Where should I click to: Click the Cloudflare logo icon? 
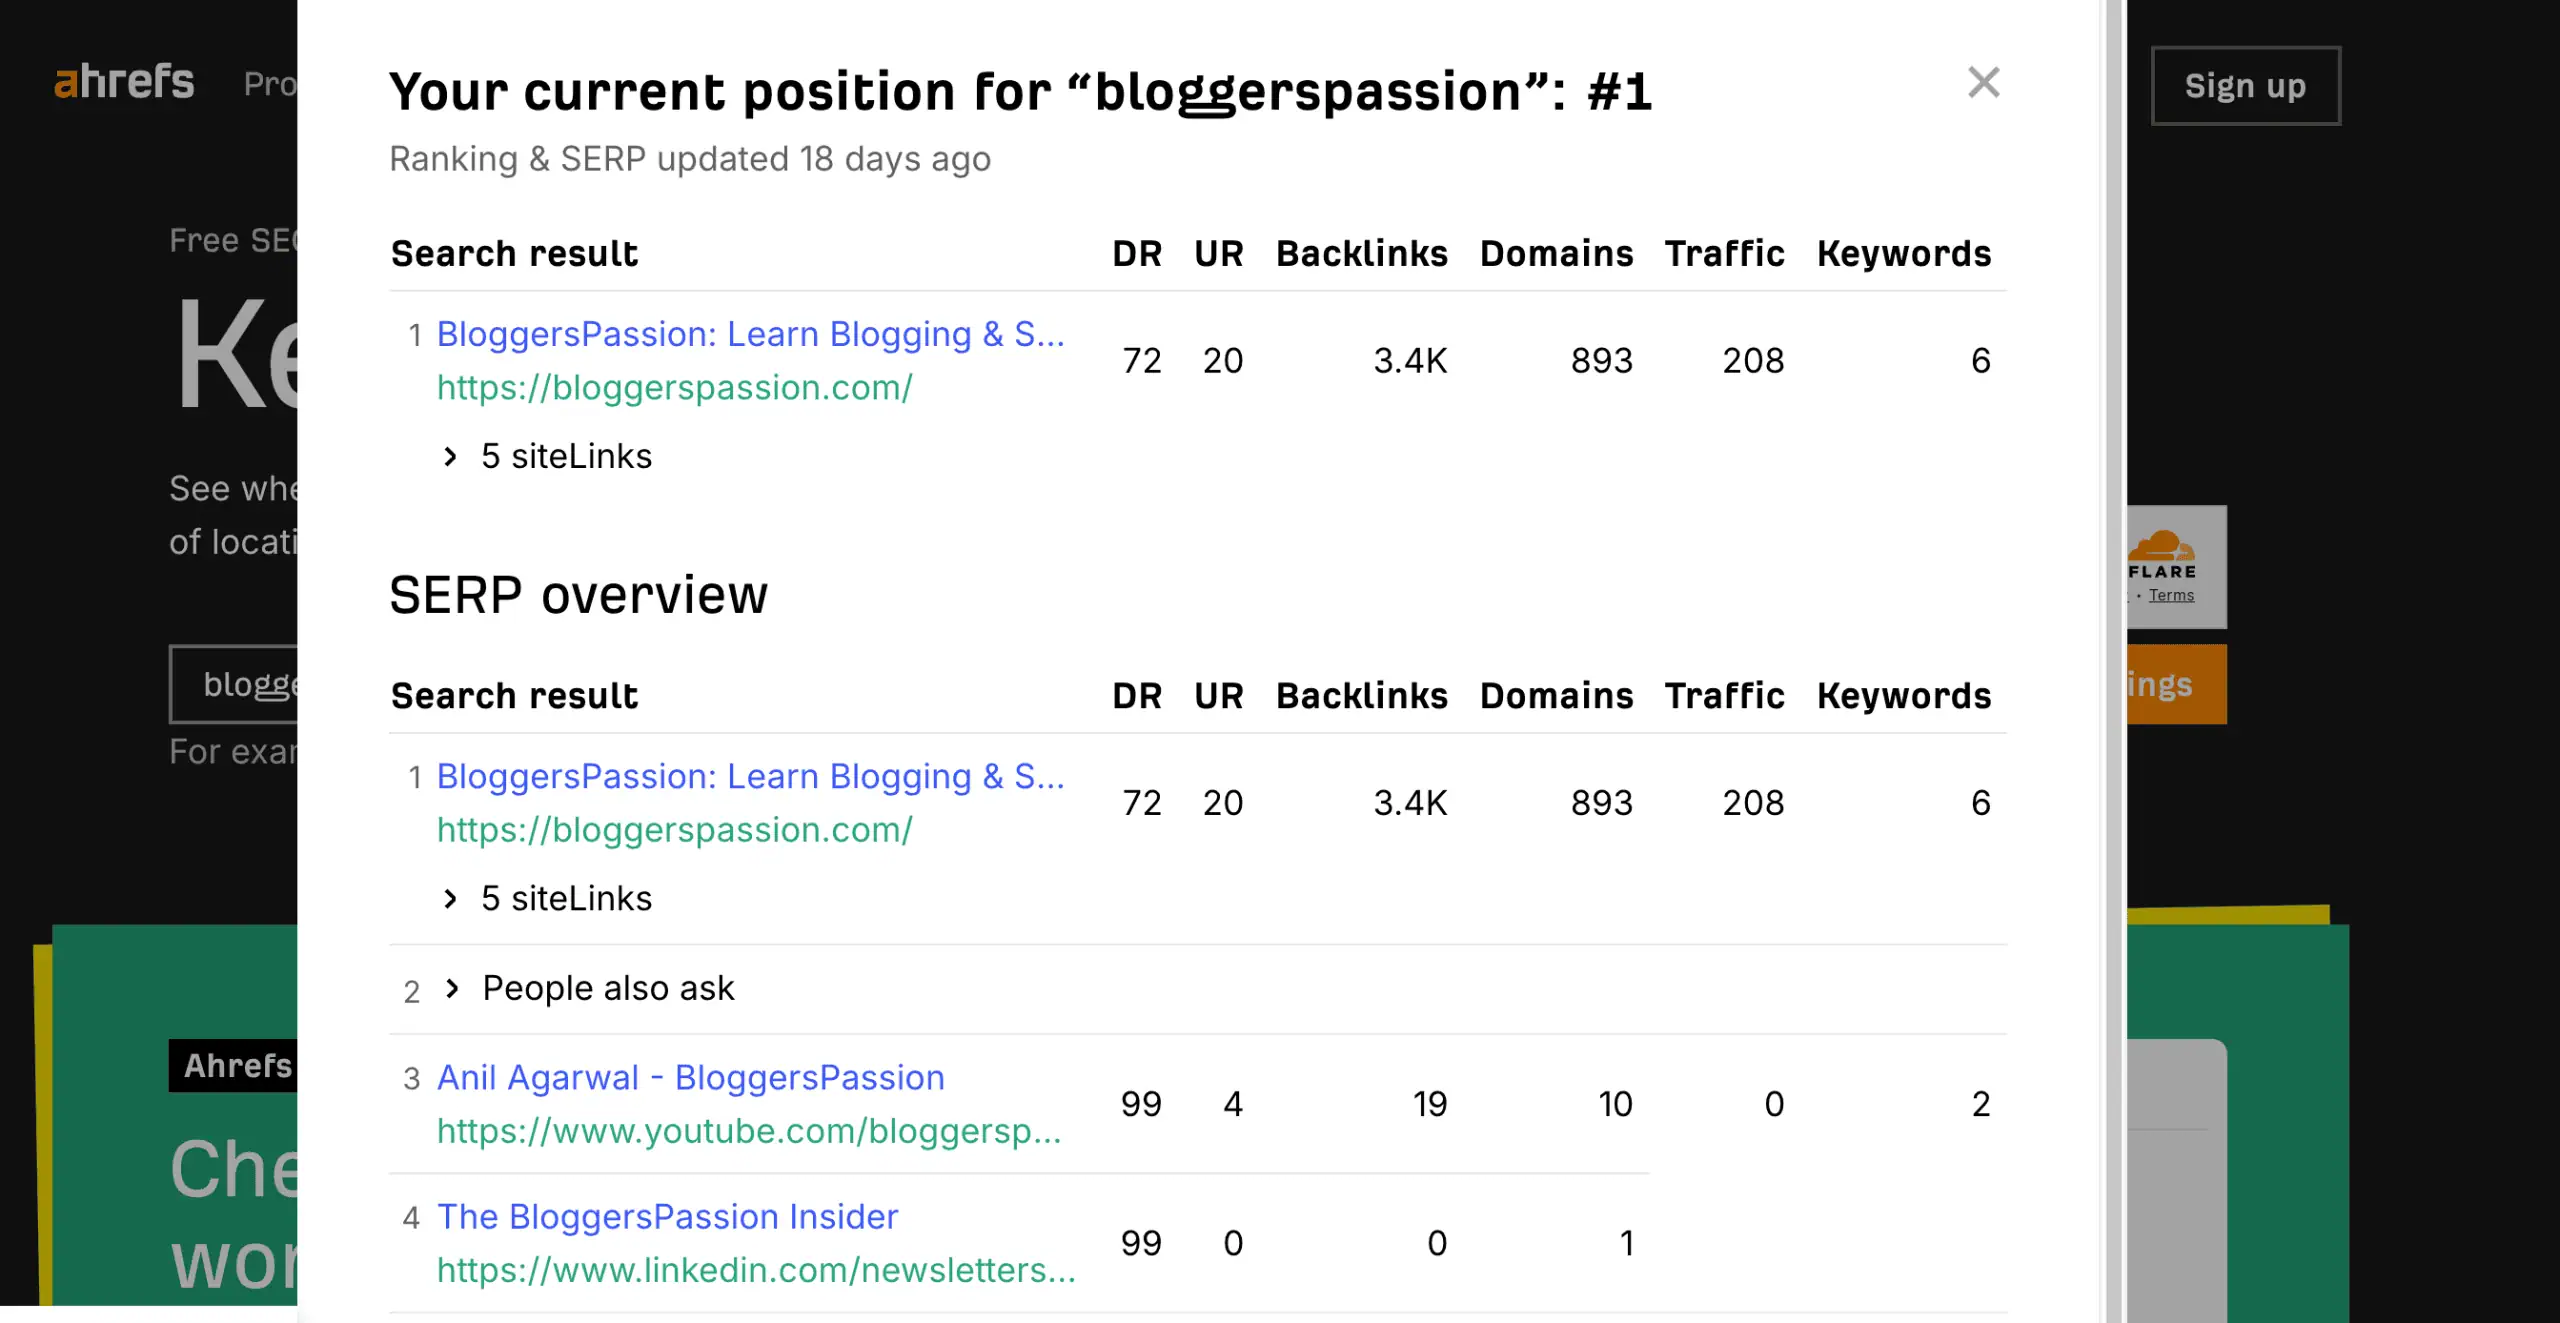(2160, 546)
